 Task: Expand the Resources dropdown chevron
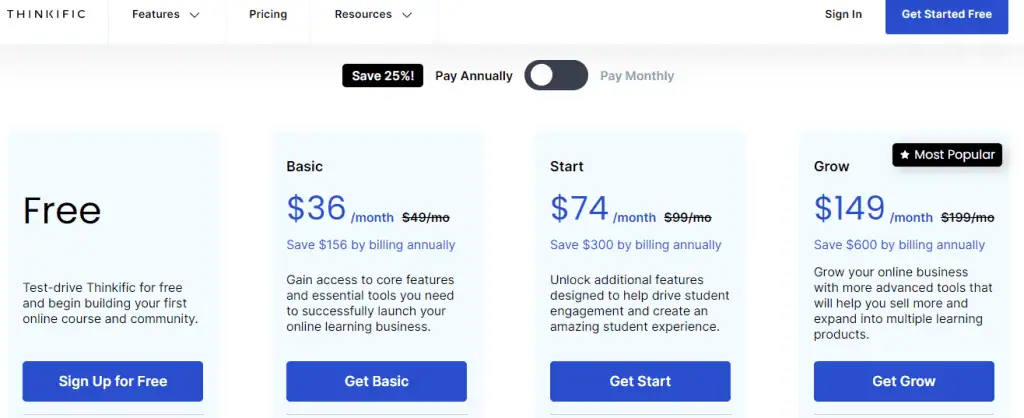tap(407, 15)
